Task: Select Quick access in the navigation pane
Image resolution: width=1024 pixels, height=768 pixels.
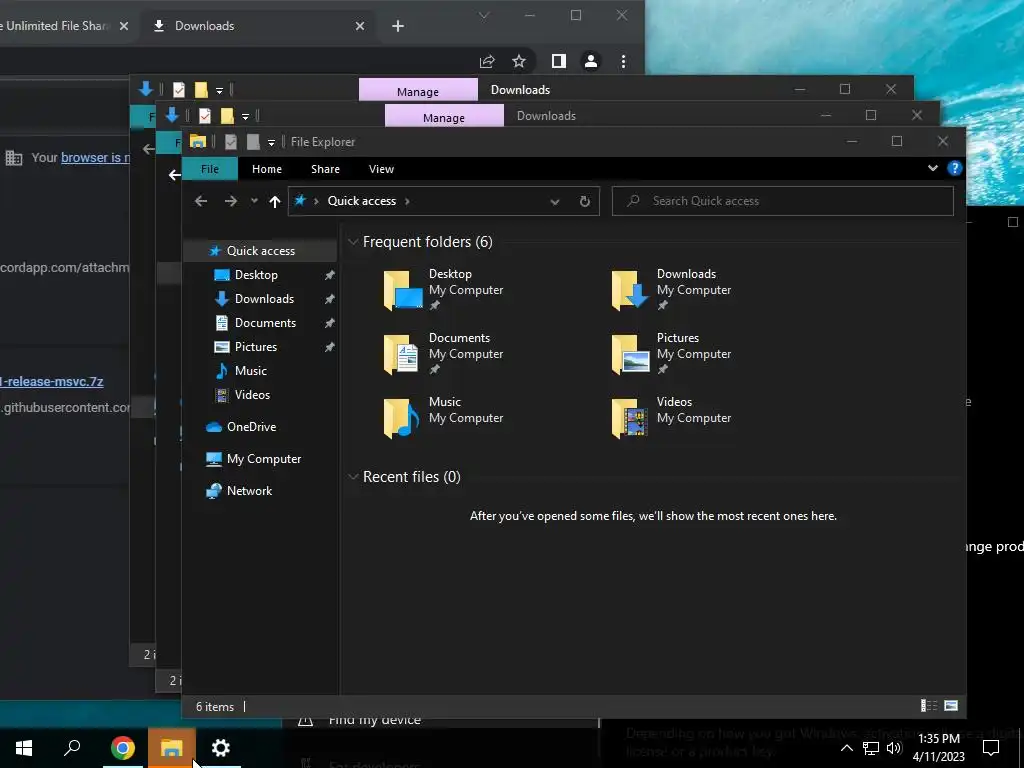Action: tap(260, 251)
